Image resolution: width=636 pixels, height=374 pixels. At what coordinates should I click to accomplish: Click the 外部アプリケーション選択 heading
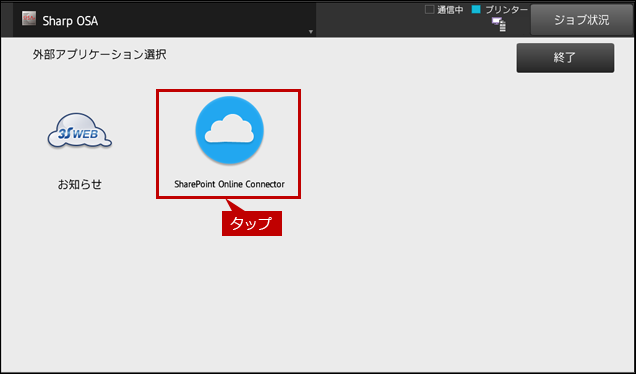tap(99, 54)
